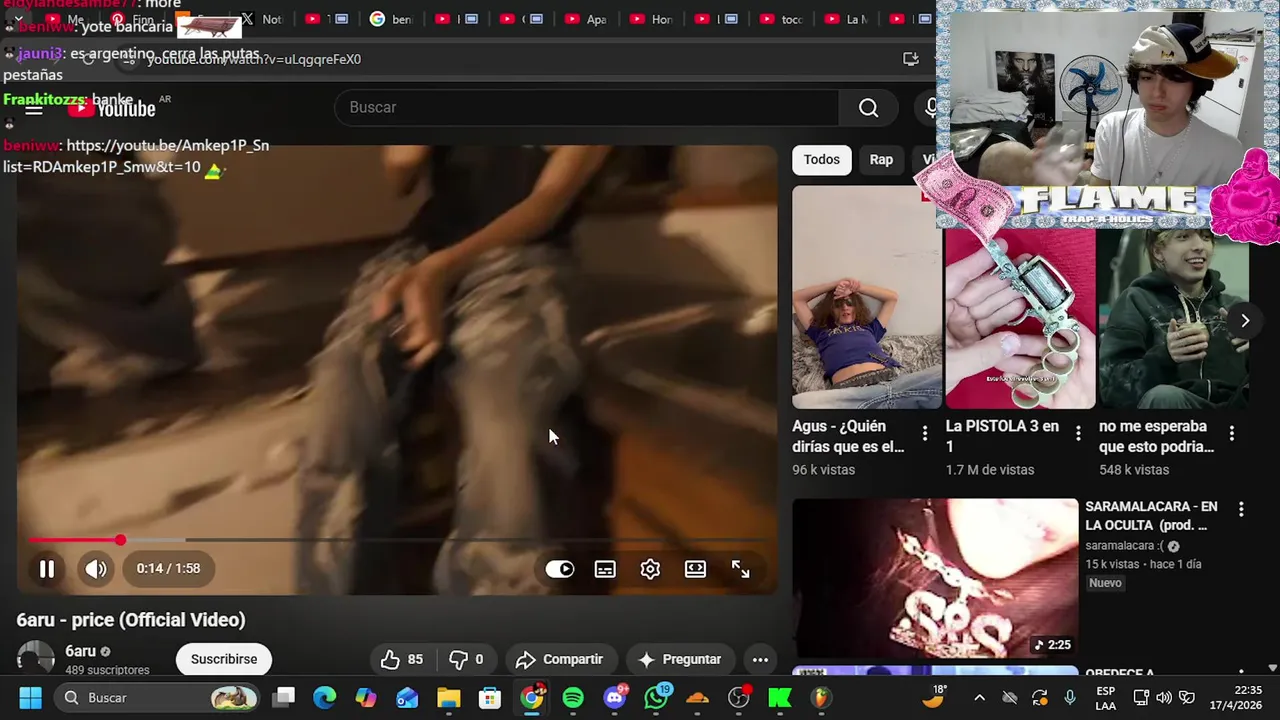This screenshot has width=1280, height=720.
Task: Switch to Chrome on the taskbar
Action: (x=532, y=698)
